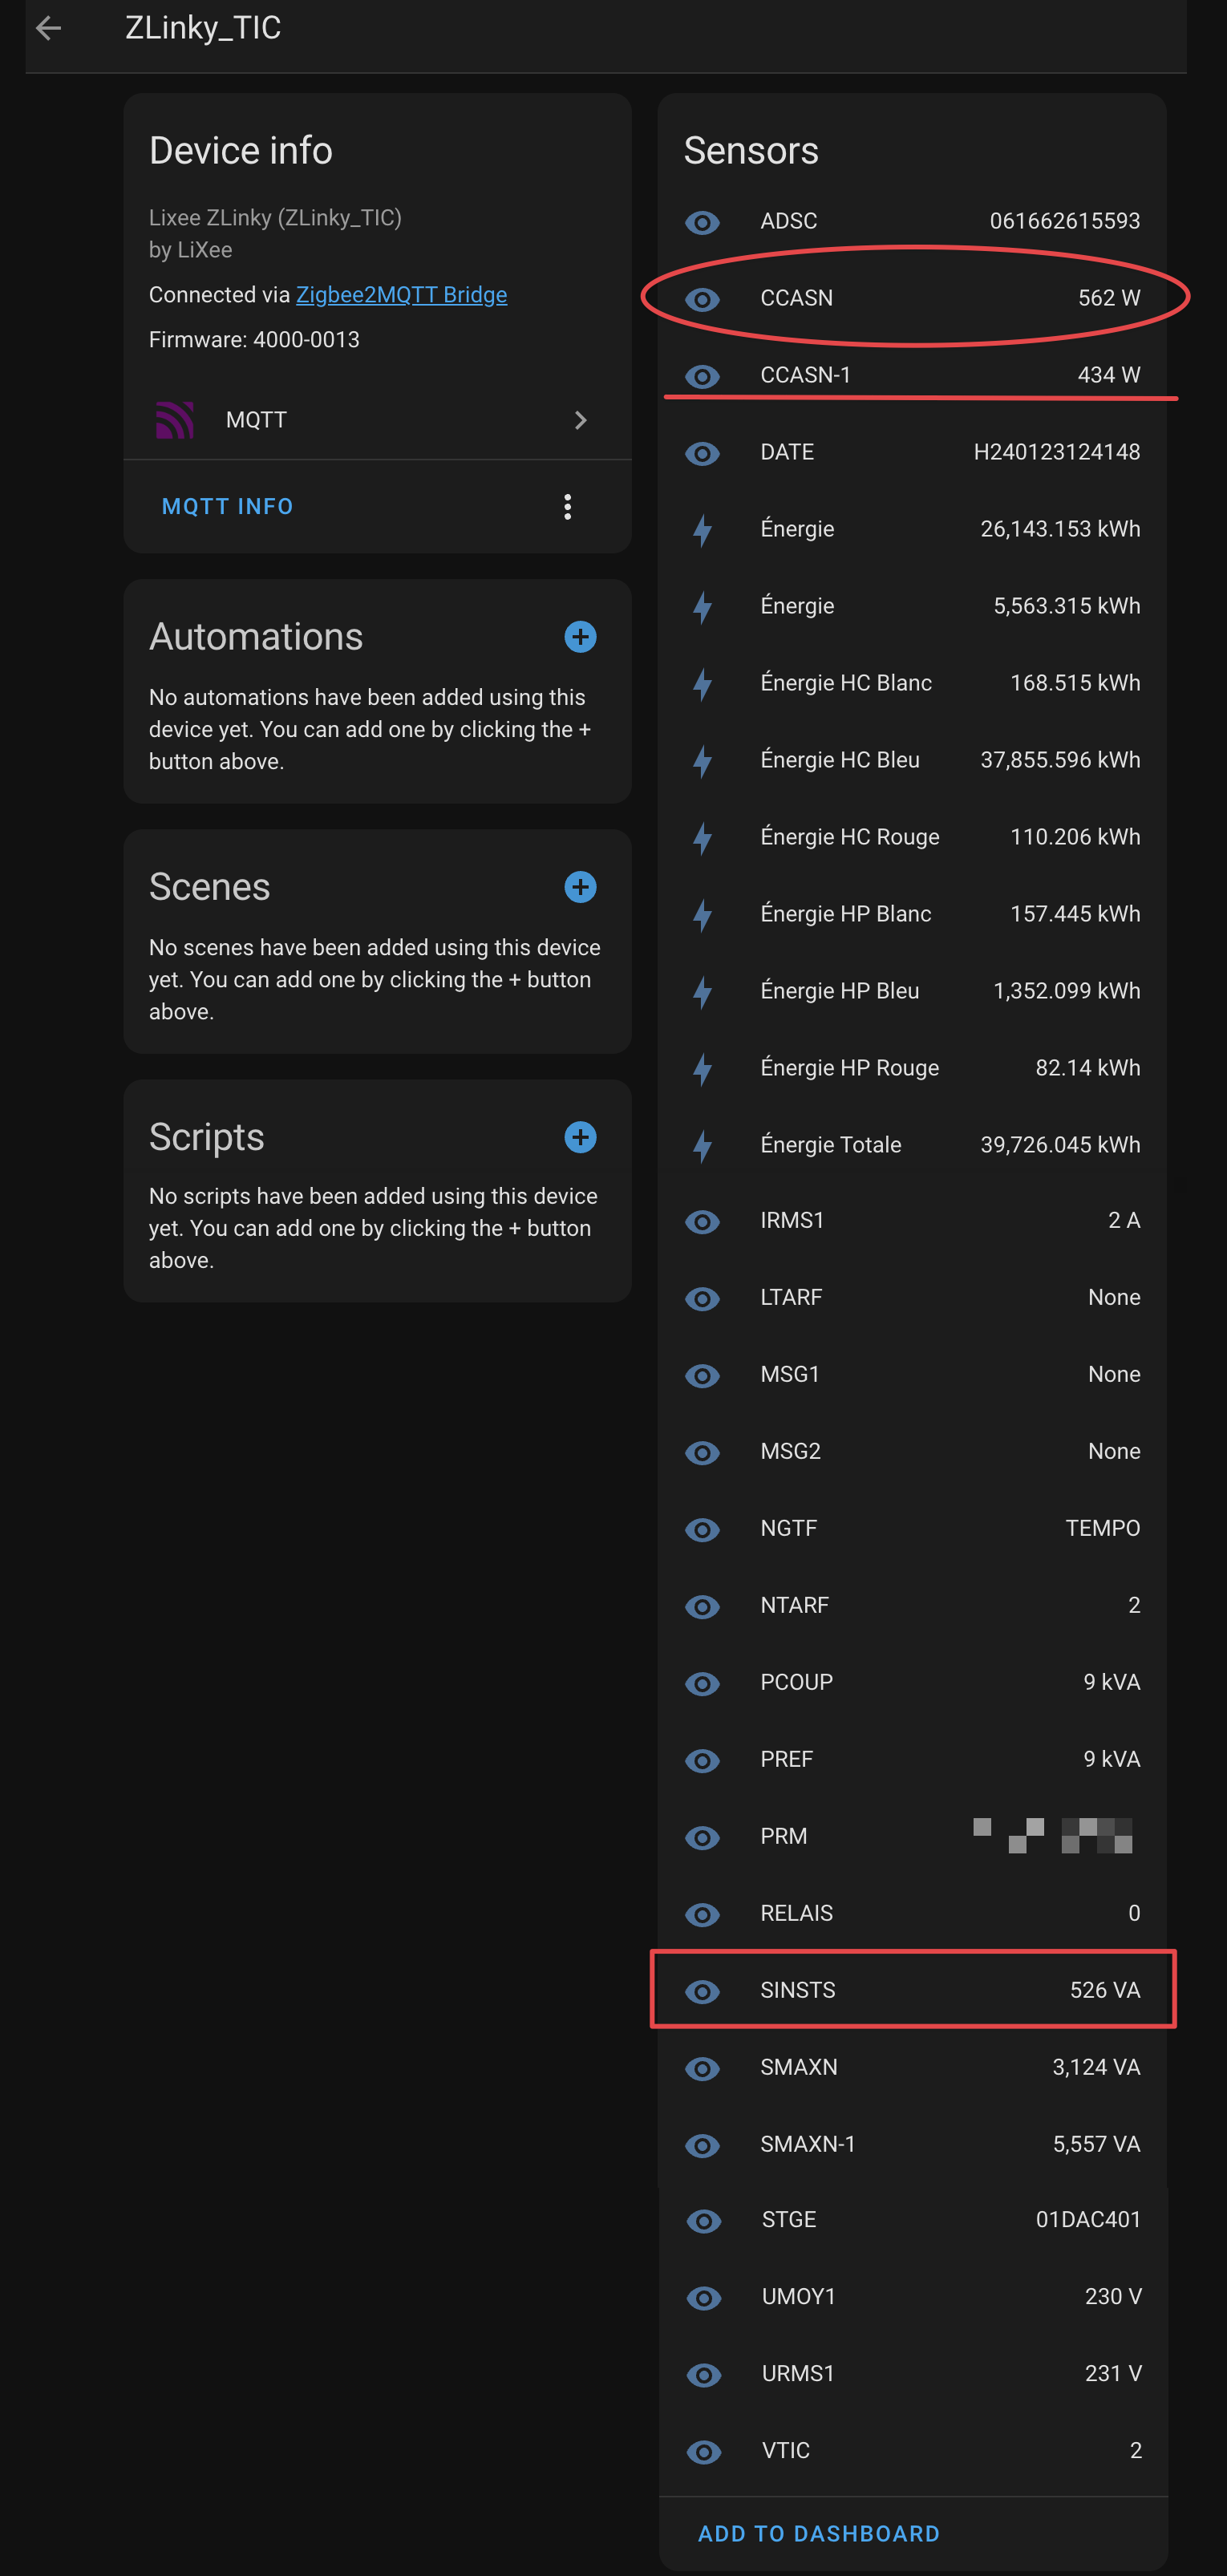
Task: Open the MQTT row chevron arrow
Action: [x=580, y=420]
